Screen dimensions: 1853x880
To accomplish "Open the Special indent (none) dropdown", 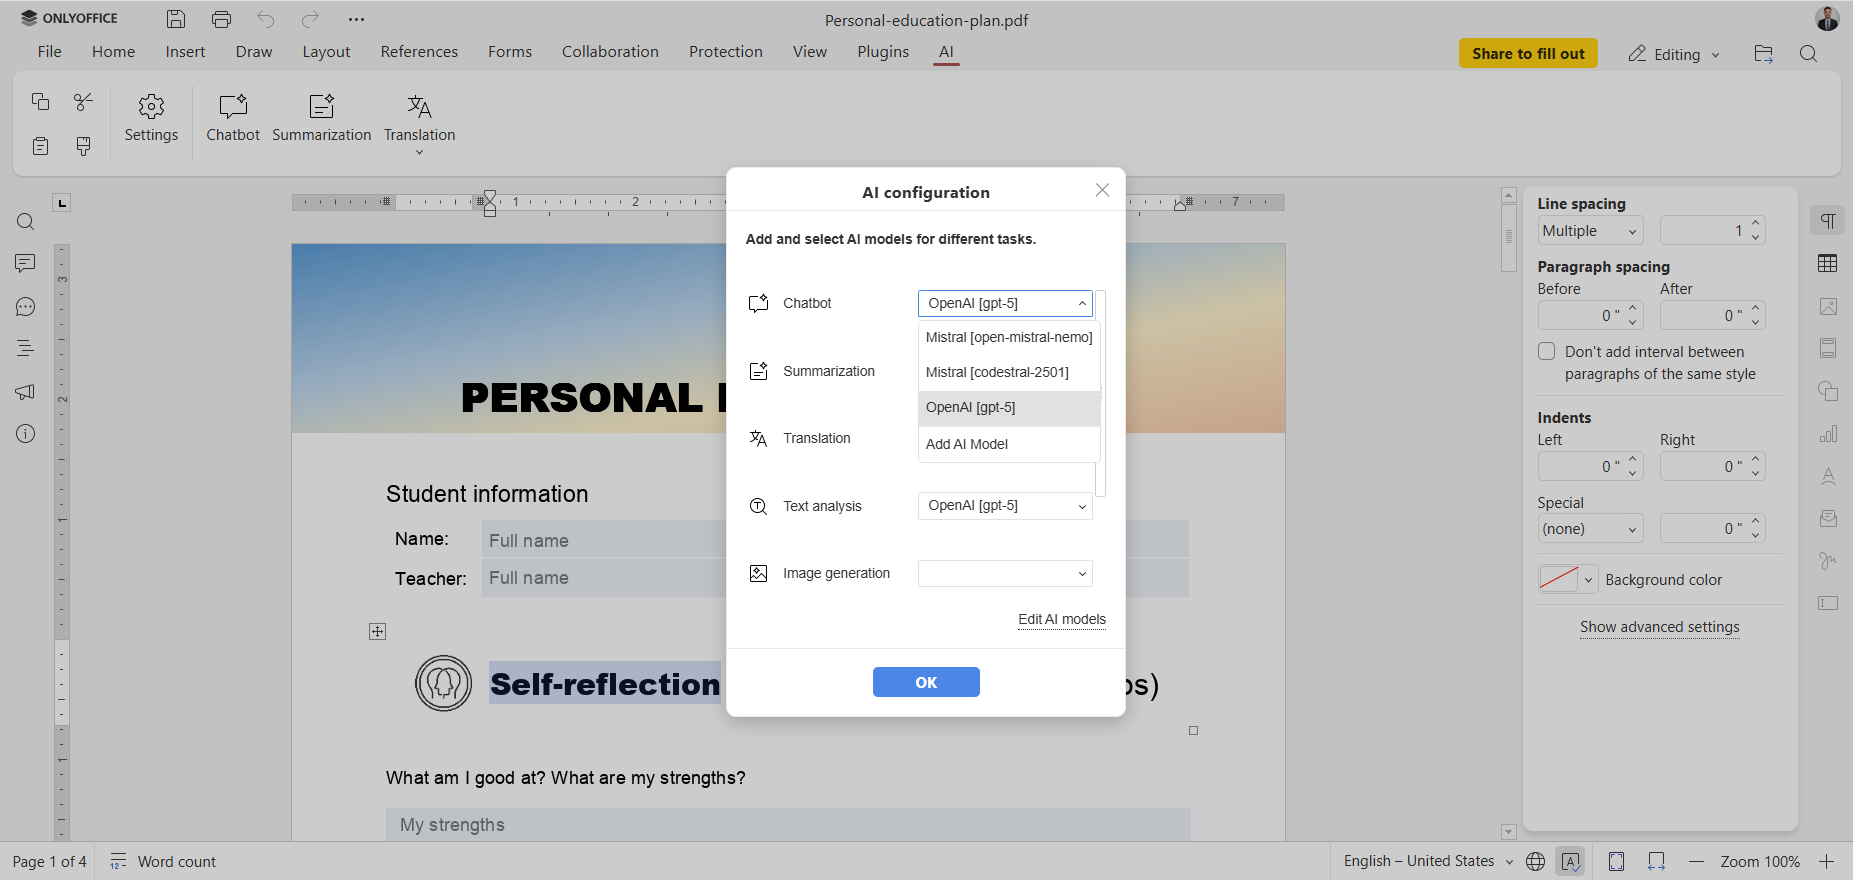I will (1591, 529).
